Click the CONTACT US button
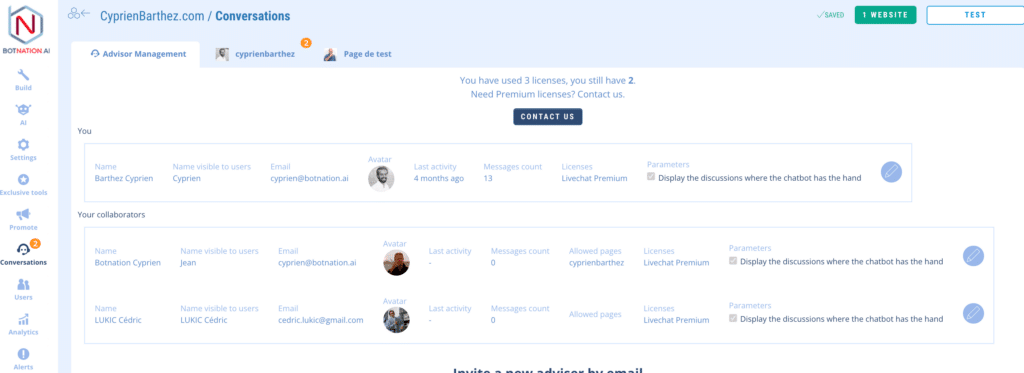The width and height of the screenshot is (1024, 373). [x=547, y=117]
